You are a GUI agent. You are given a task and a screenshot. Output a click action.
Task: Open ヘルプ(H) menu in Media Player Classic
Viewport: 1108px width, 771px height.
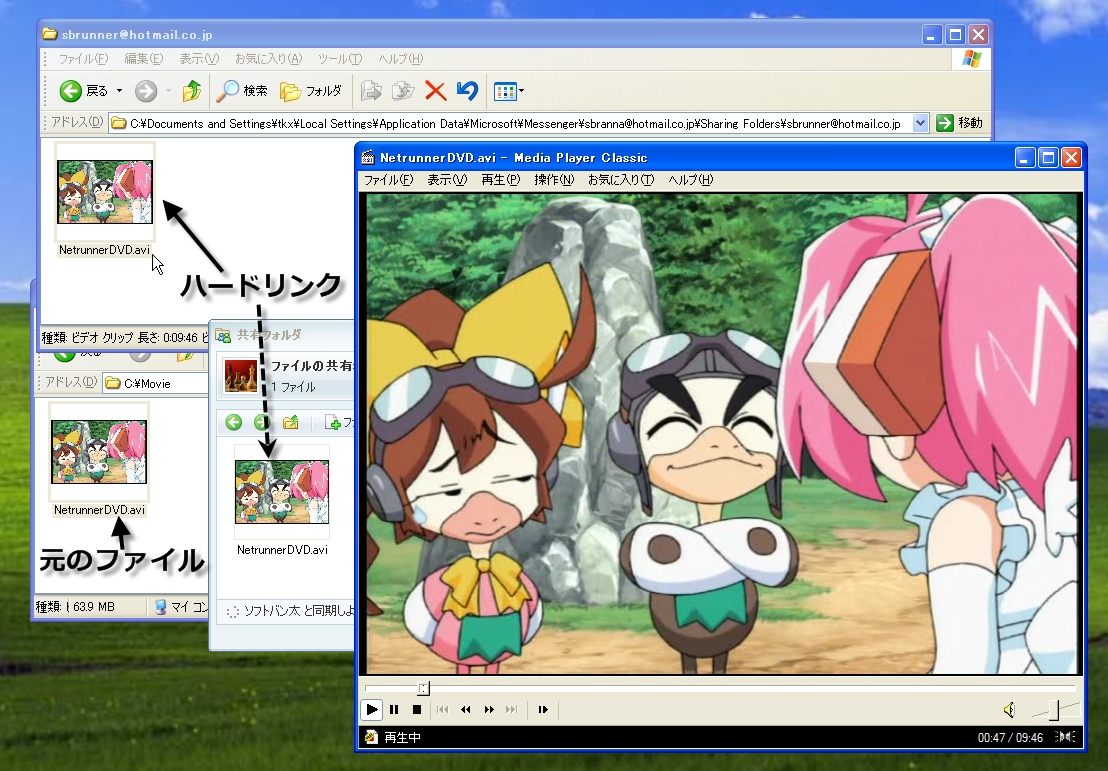tap(690, 179)
